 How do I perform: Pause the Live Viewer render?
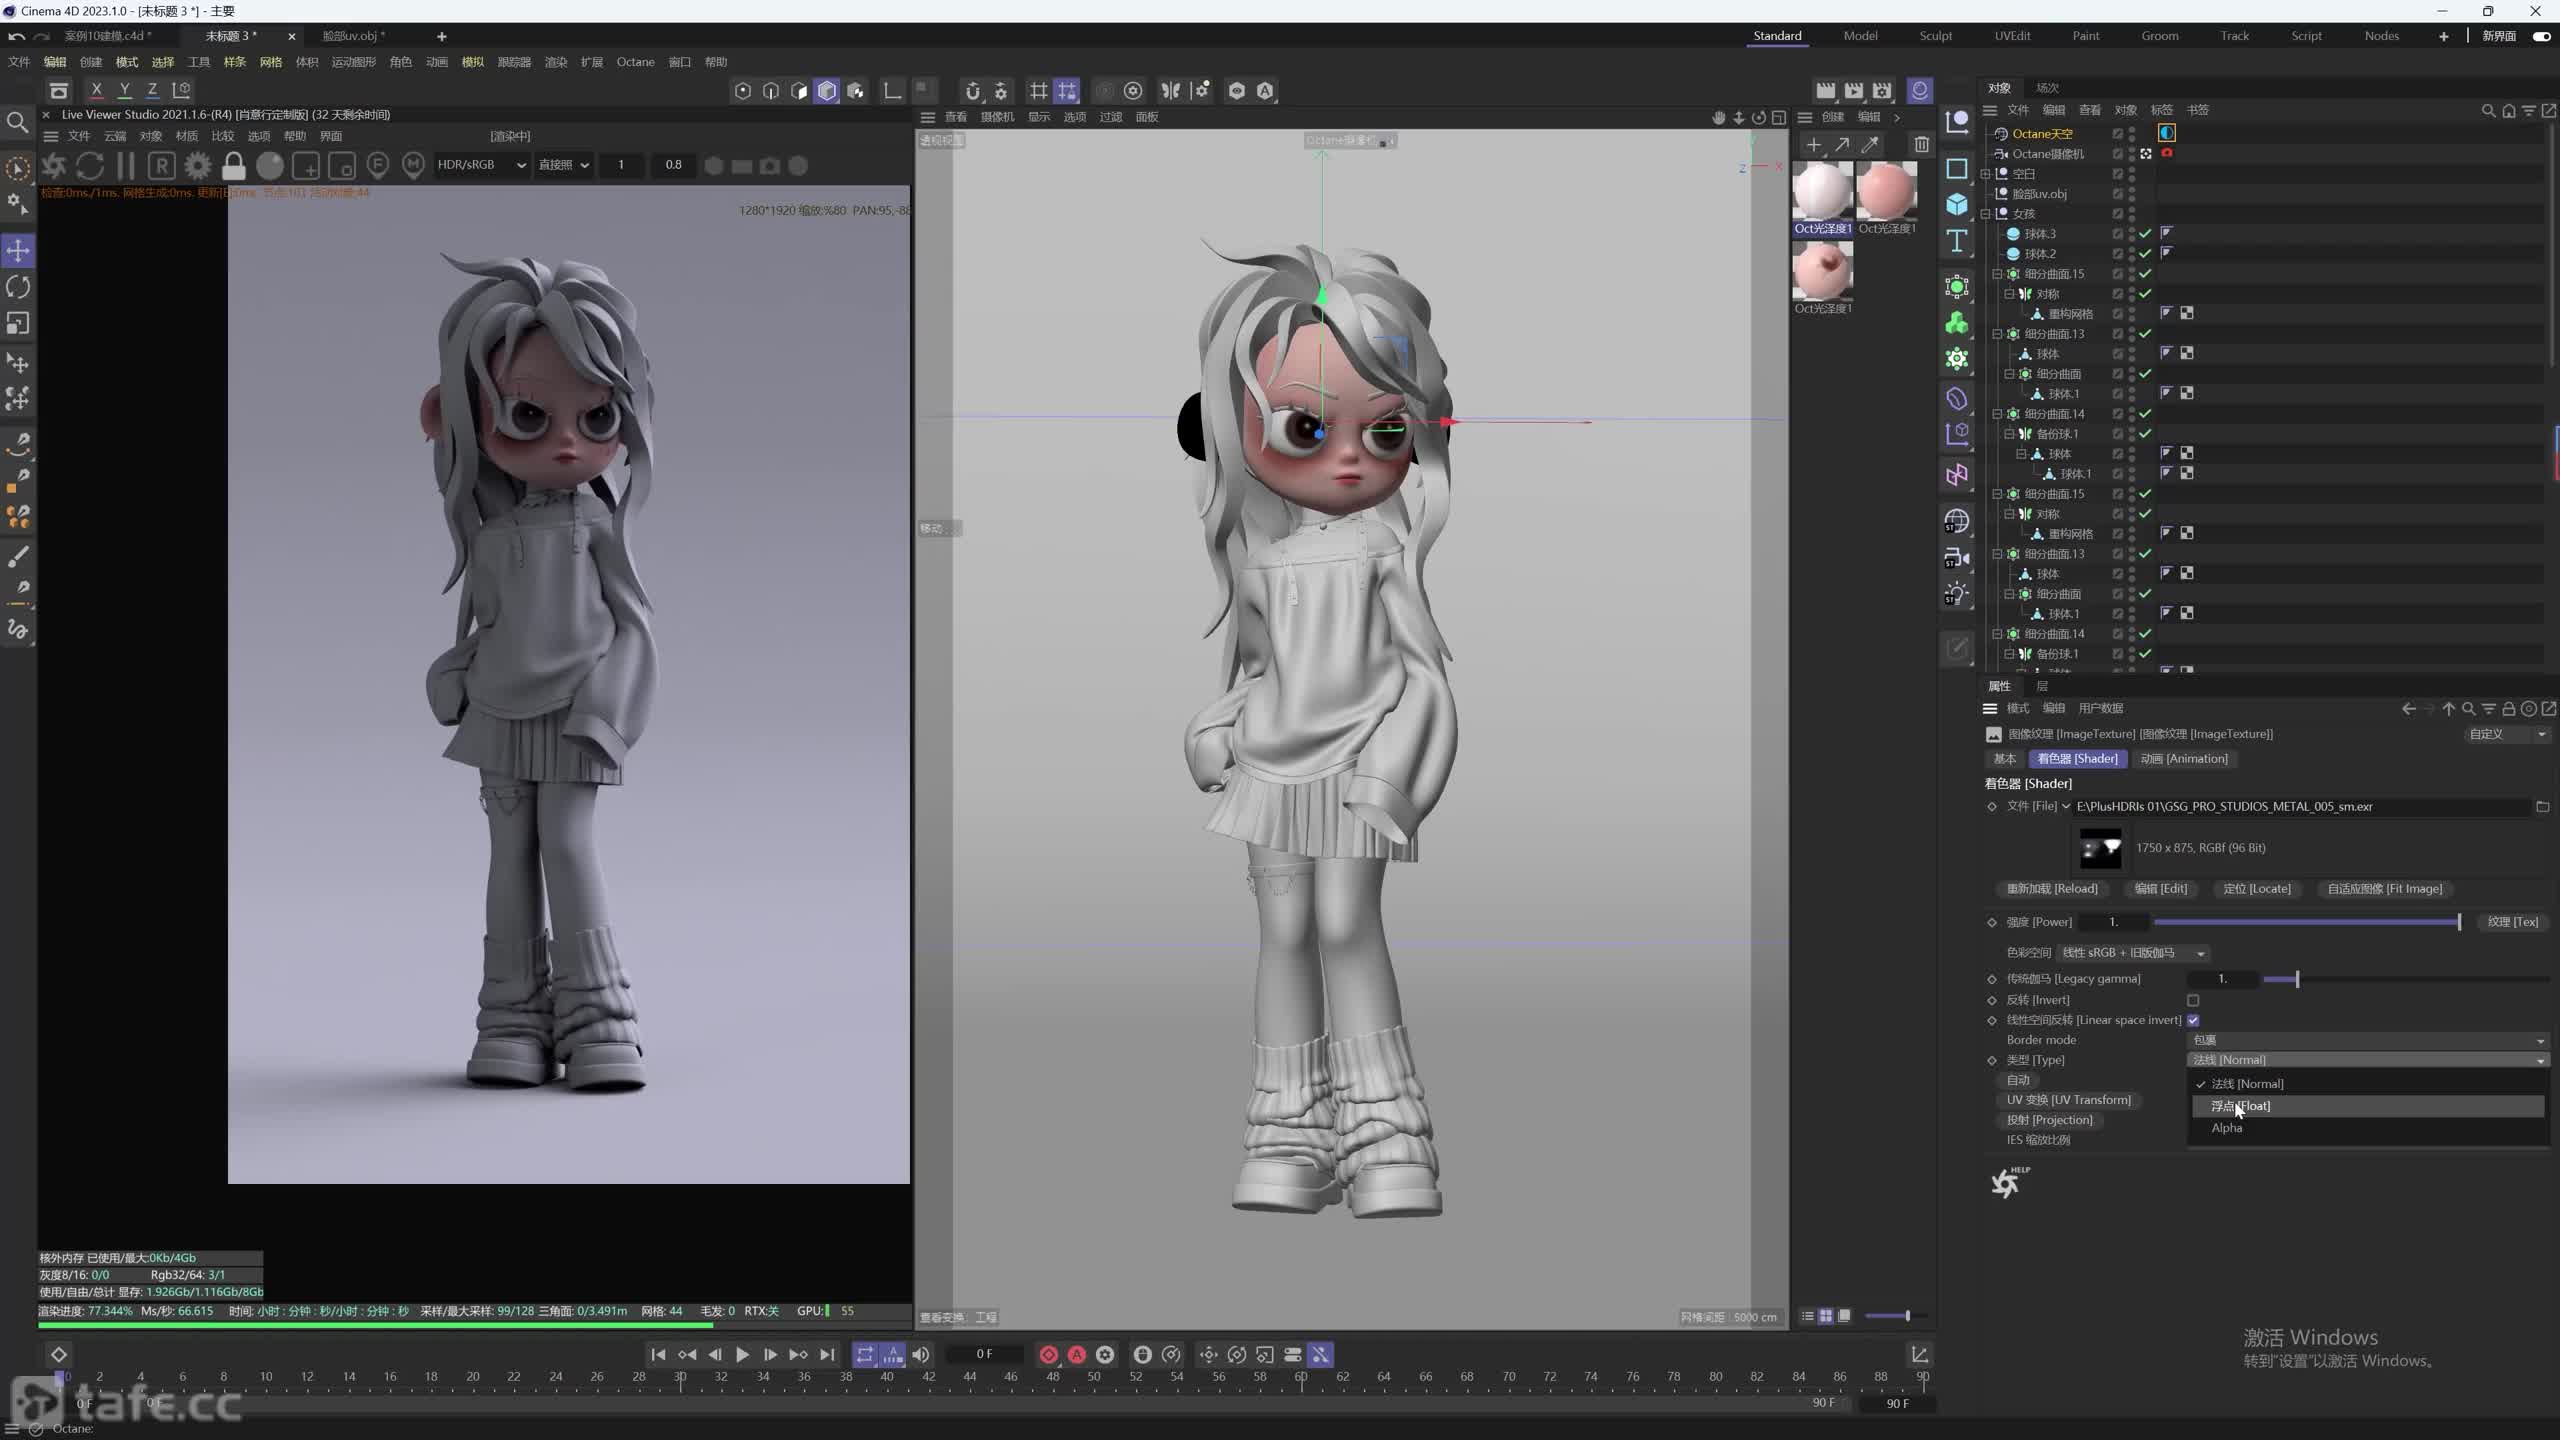pos(126,165)
